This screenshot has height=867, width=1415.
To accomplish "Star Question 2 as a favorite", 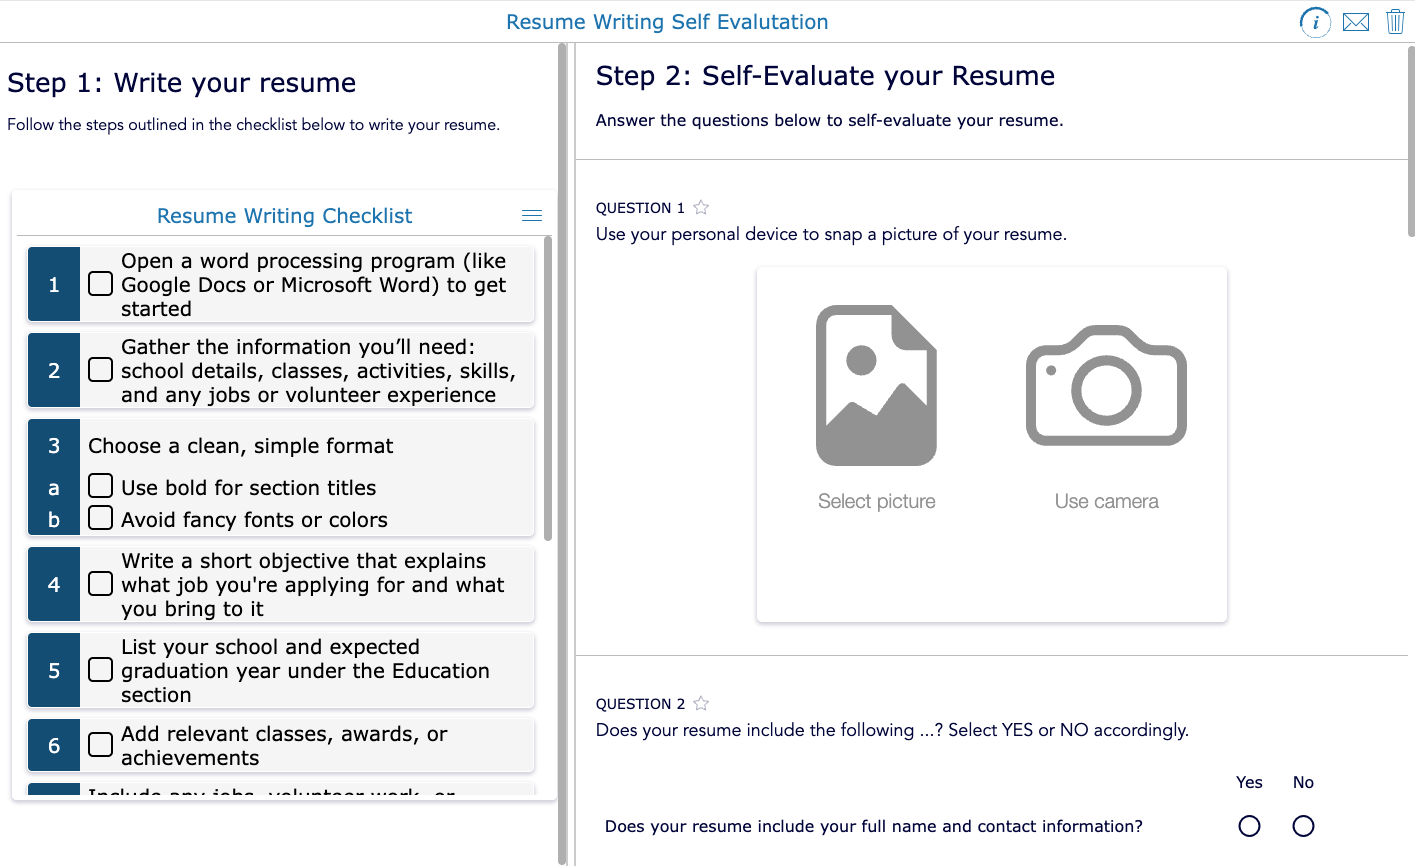I will point(700,703).
